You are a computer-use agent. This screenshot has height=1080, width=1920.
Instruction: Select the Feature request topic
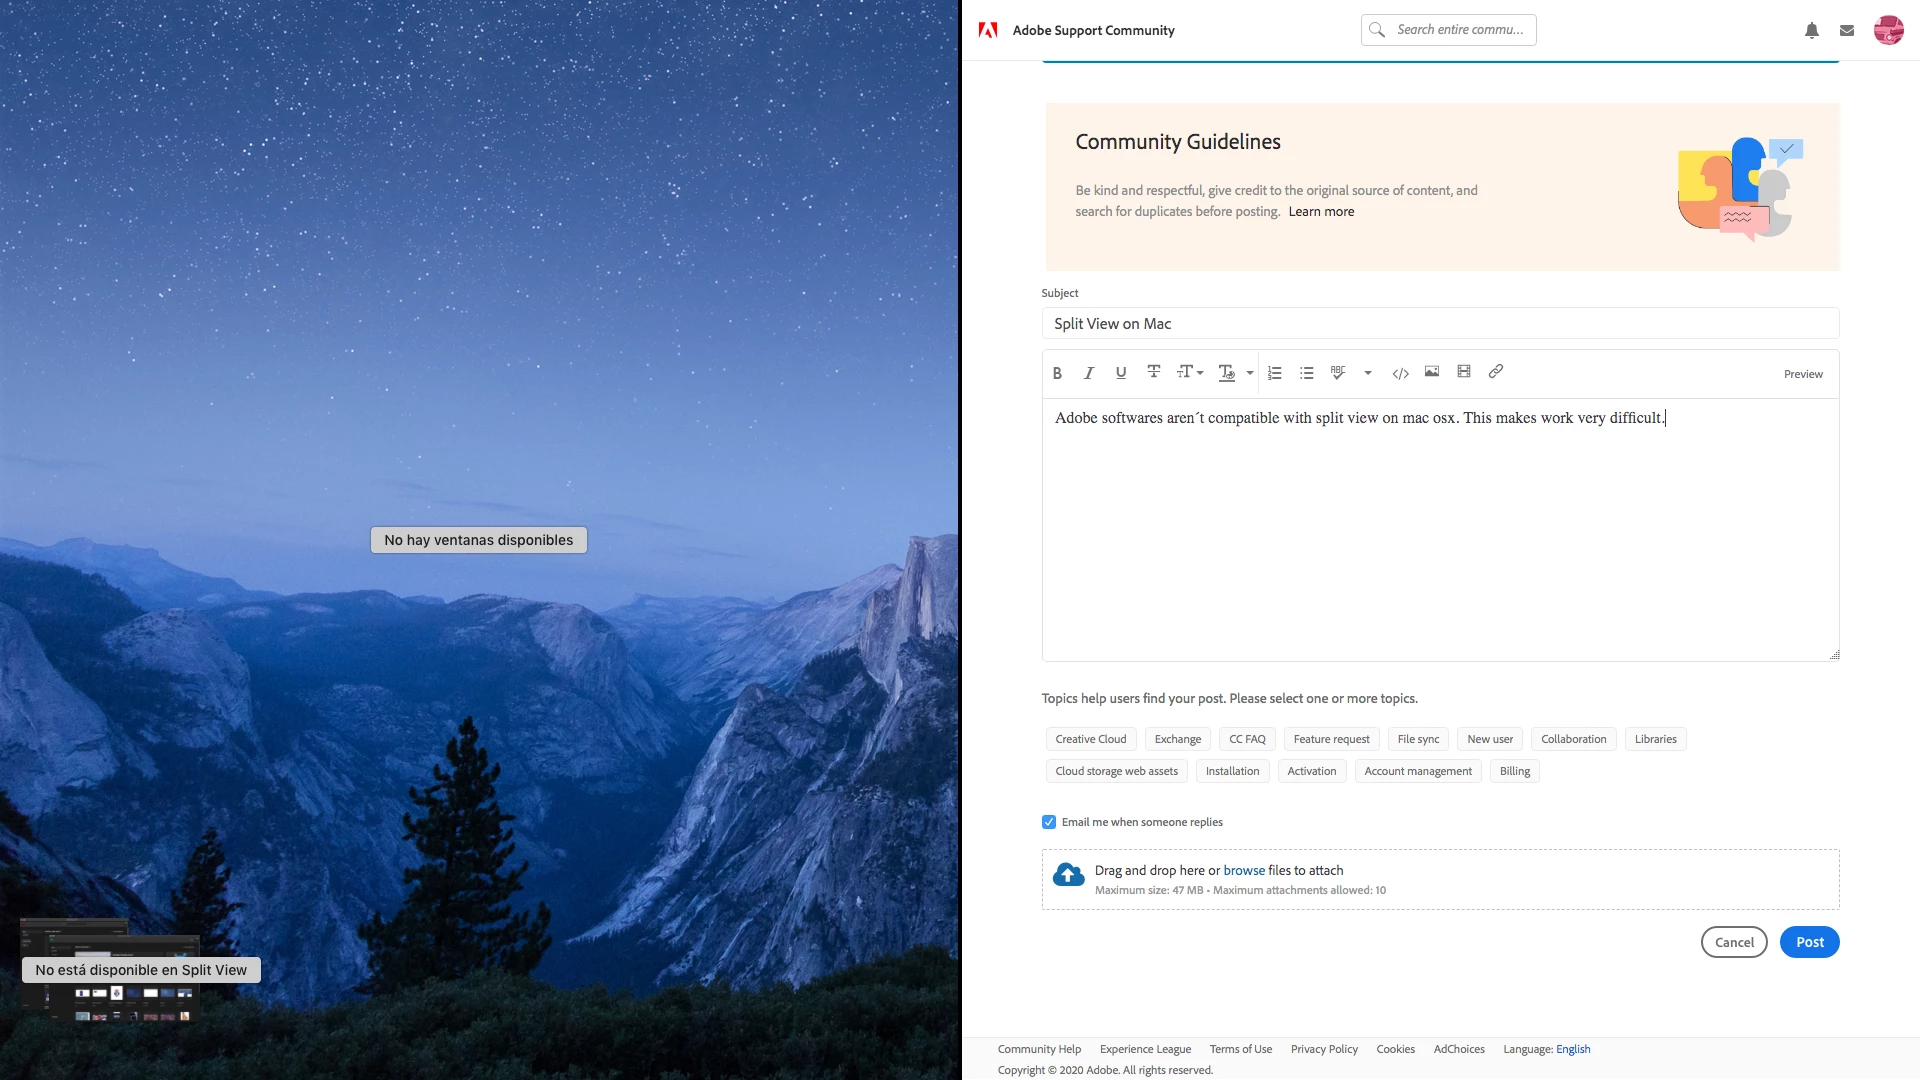tap(1331, 739)
